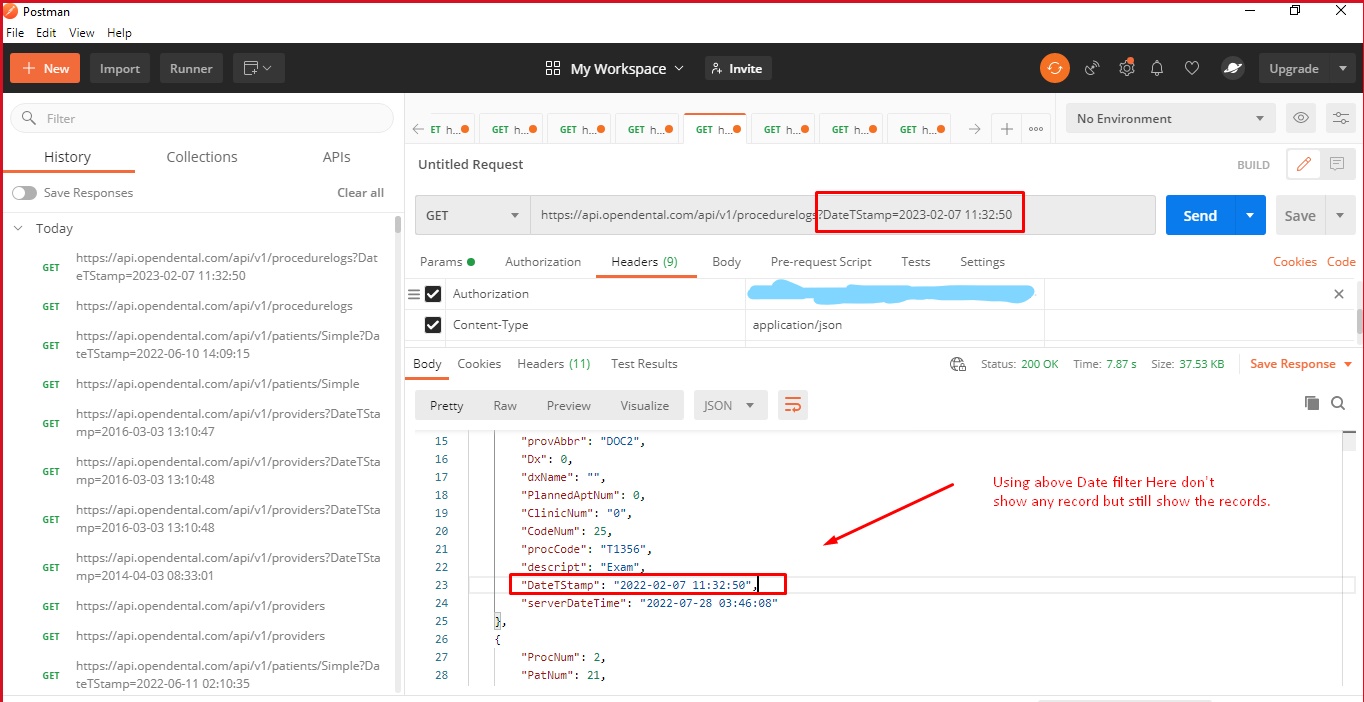
Task: Open the Pre-request Script tab
Action: pos(821,262)
